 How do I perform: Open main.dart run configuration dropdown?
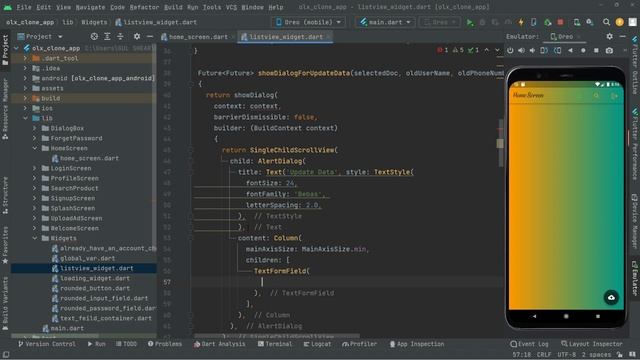(x=385, y=22)
